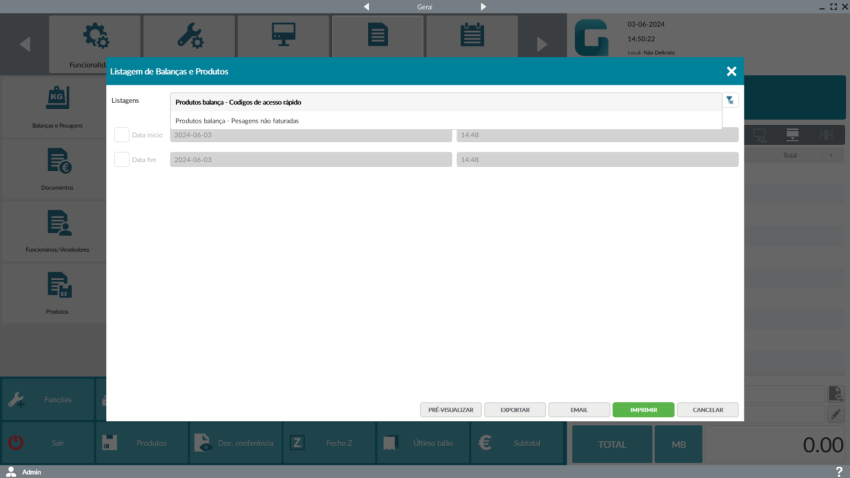Click the wrench and screwdriver tools icon
The height and width of the screenshot is (478, 850).
point(190,37)
